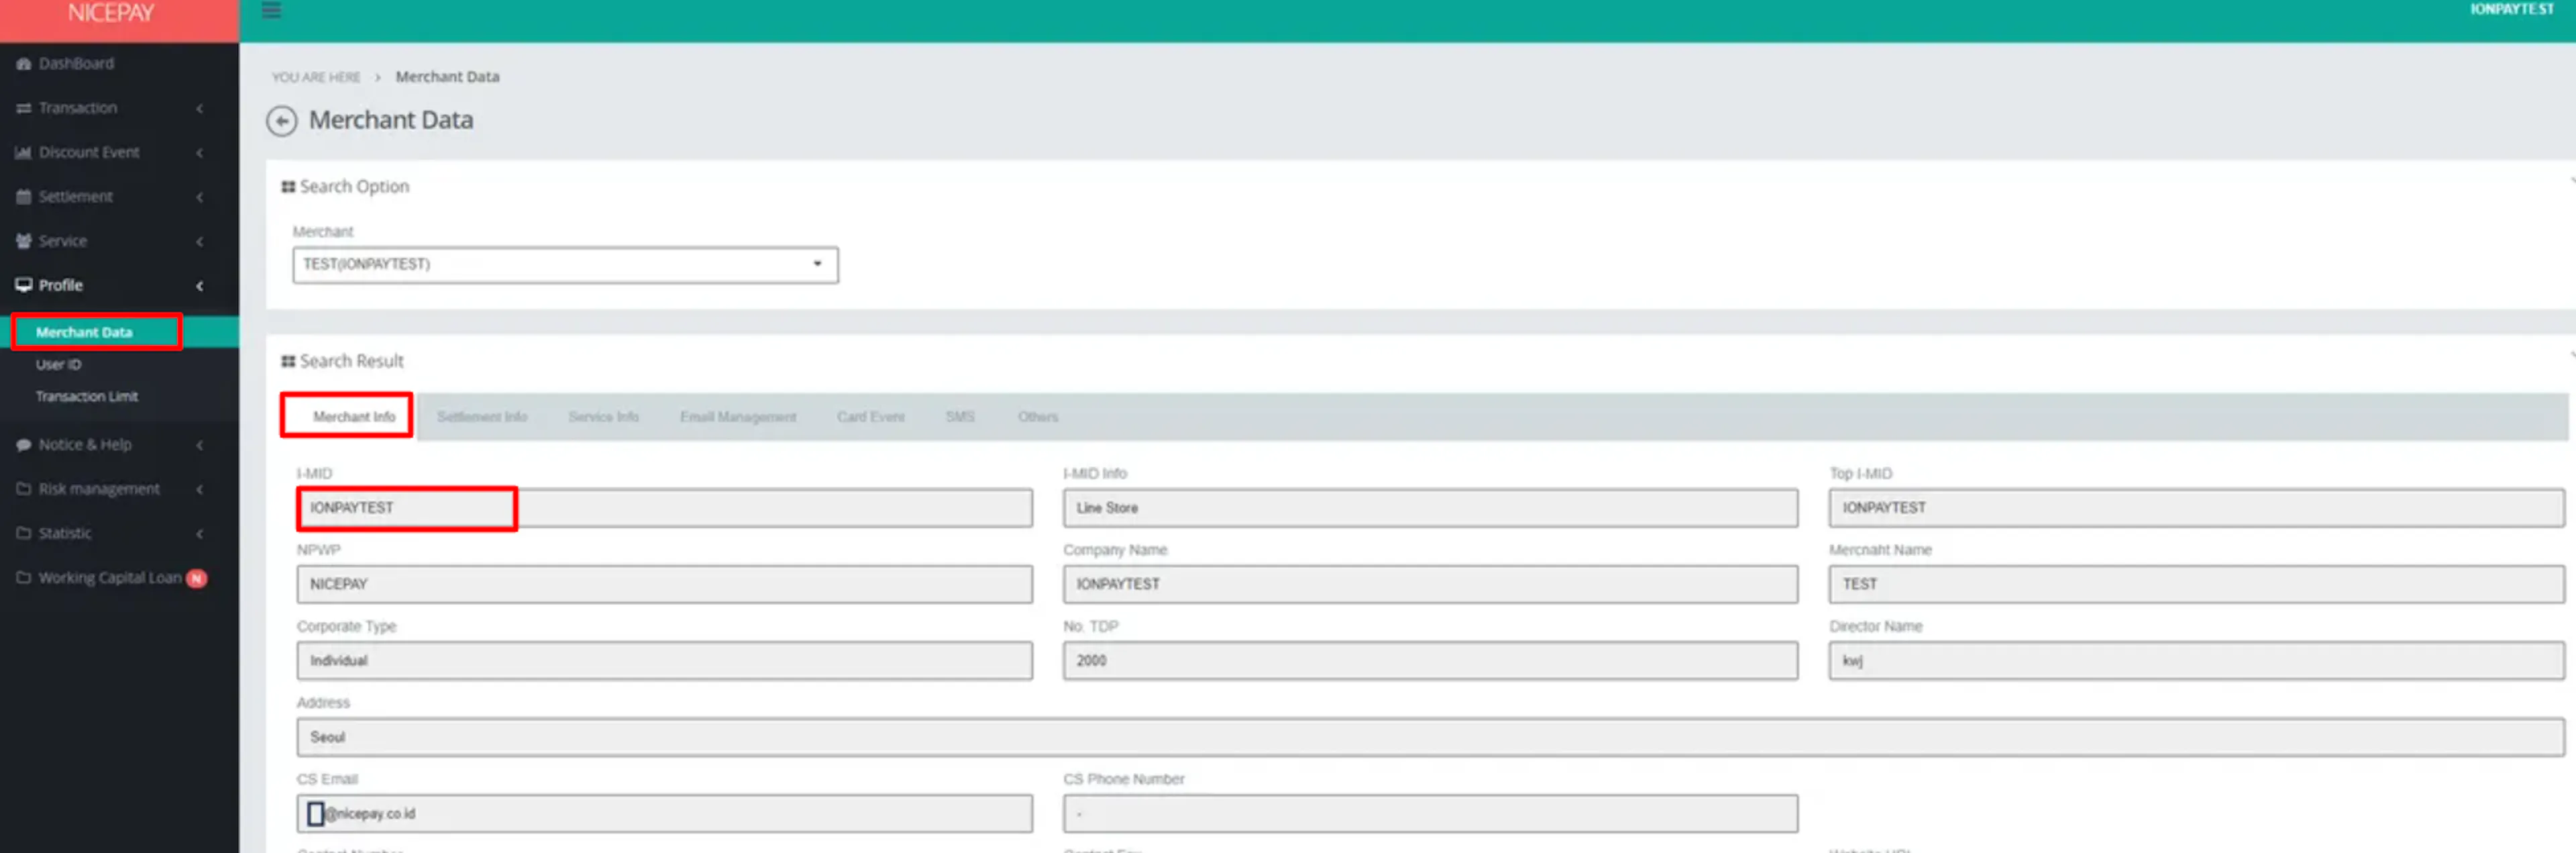Click the CS Email field
The image size is (2576, 853).
(x=664, y=814)
